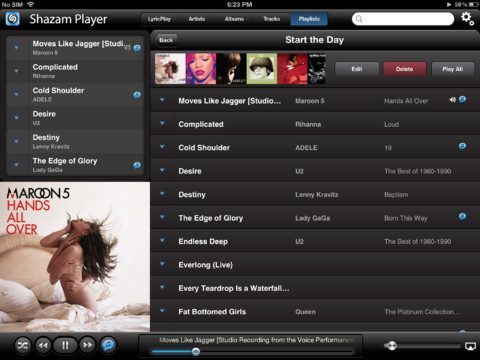Click LyricPlay icon on The Edge of Glory playlist row
The height and width of the screenshot is (360, 480).
[x=462, y=217]
